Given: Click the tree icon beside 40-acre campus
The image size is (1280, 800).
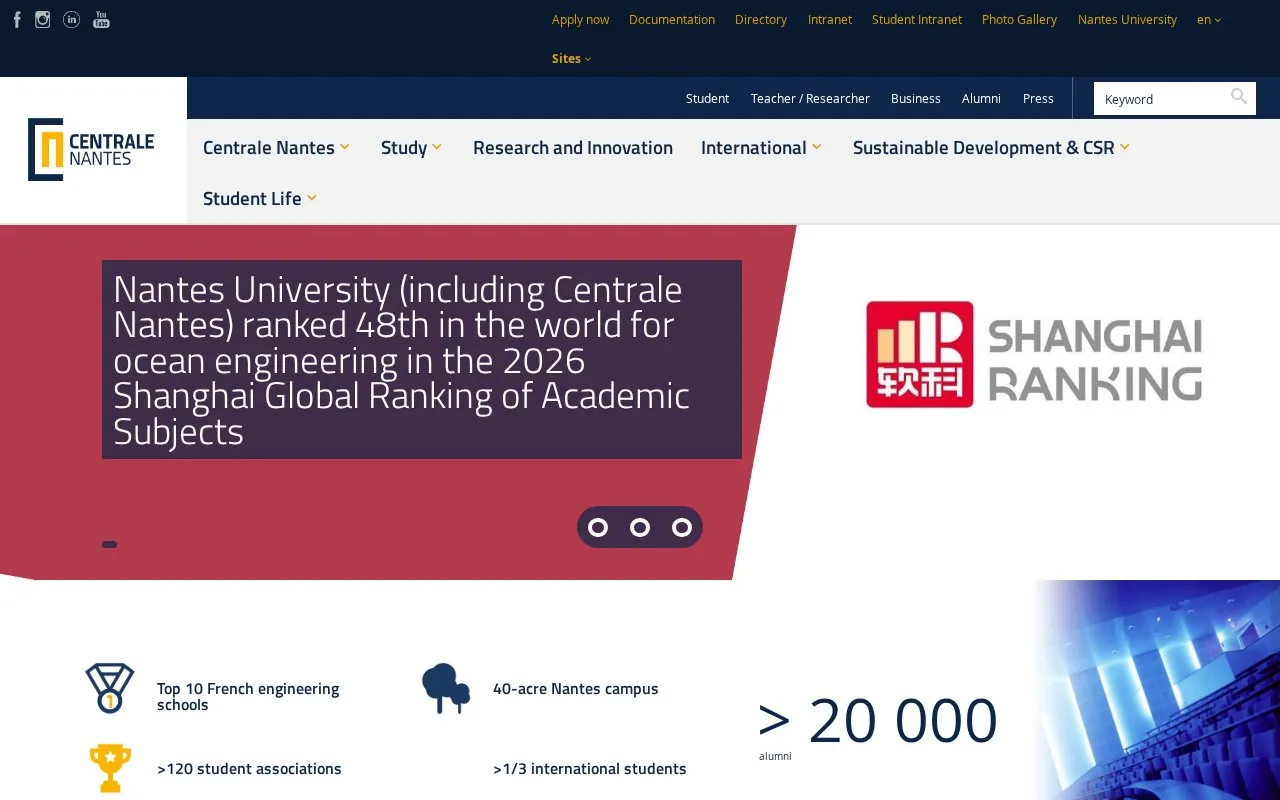Looking at the screenshot, I should (446, 688).
